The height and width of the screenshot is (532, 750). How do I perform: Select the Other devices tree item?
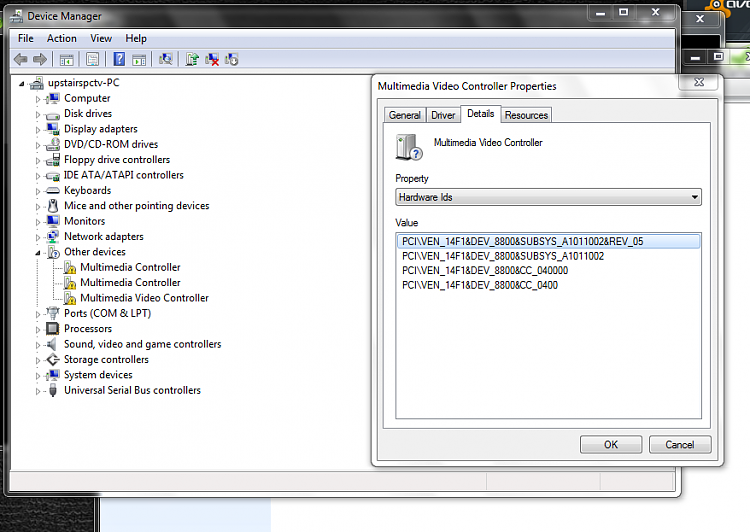(95, 252)
